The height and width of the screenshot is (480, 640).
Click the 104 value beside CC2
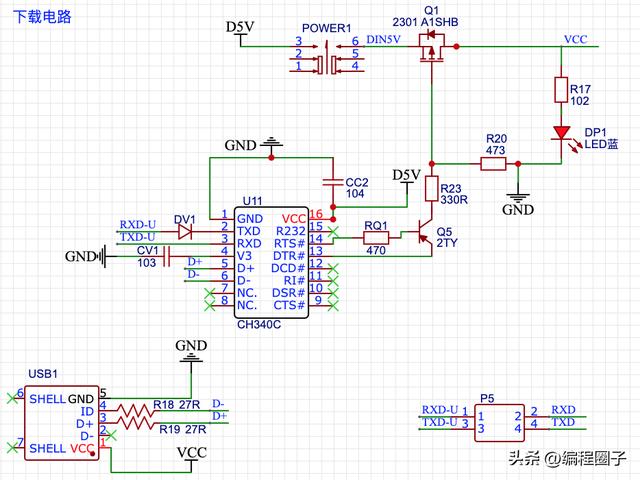355,193
